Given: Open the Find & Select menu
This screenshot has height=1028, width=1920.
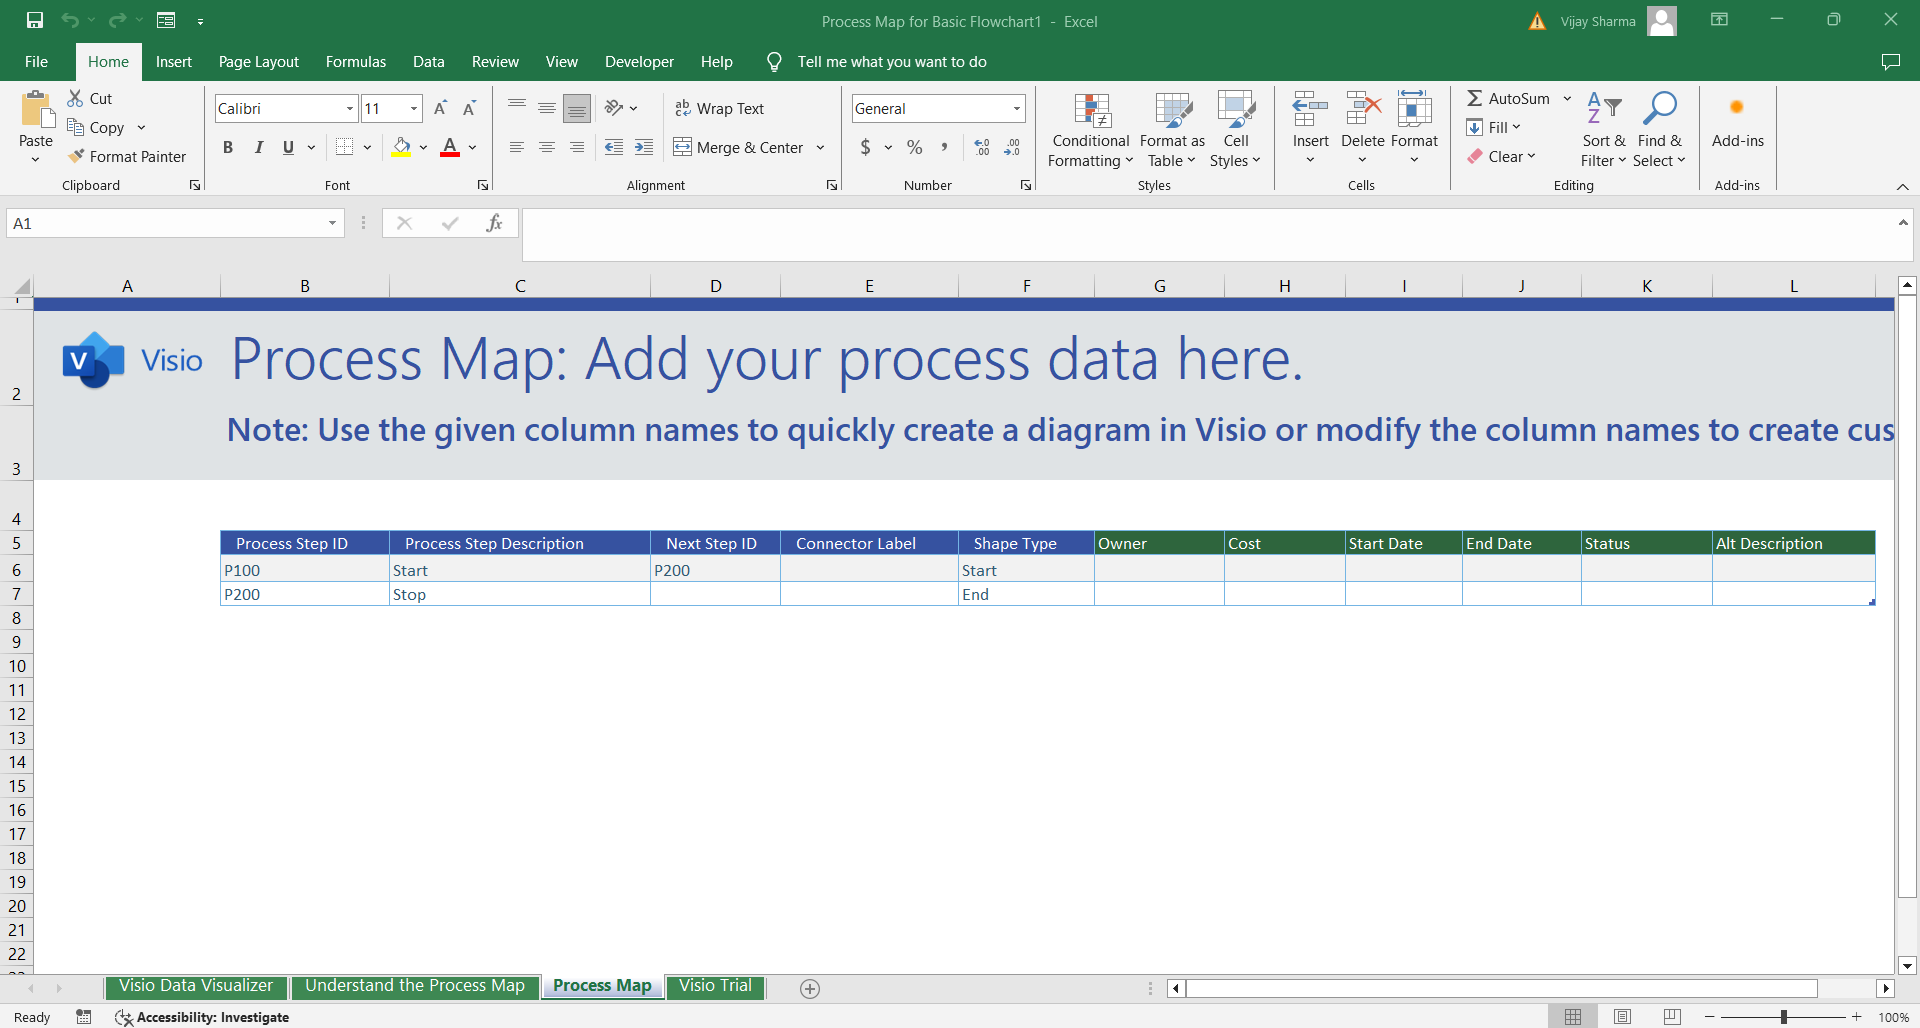Looking at the screenshot, I should (1659, 131).
